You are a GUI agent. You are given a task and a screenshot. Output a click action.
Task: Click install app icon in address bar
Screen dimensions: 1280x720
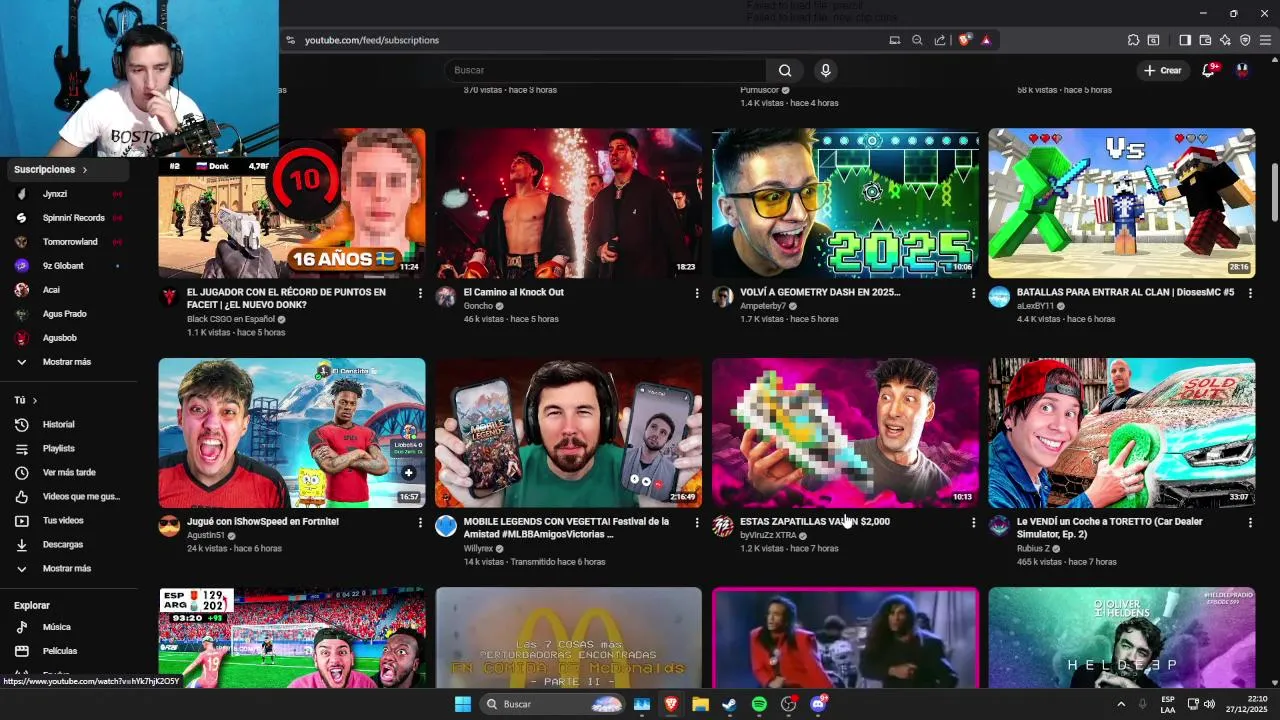click(894, 40)
